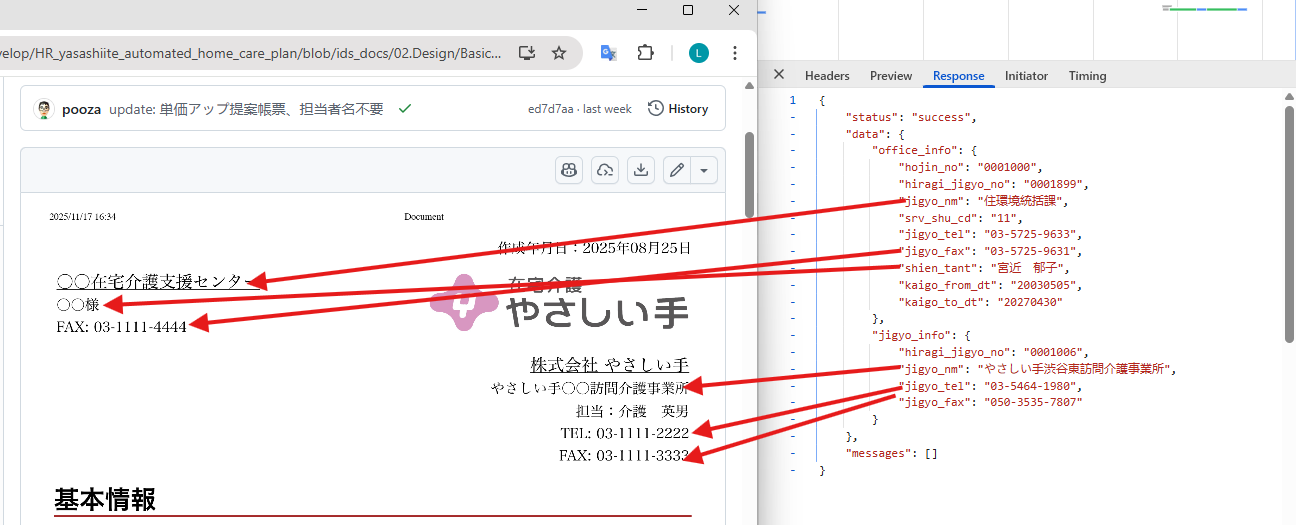This screenshot has height=525, width=1296.
Task: Edit the file with the pencil icon
Action: 677,170
